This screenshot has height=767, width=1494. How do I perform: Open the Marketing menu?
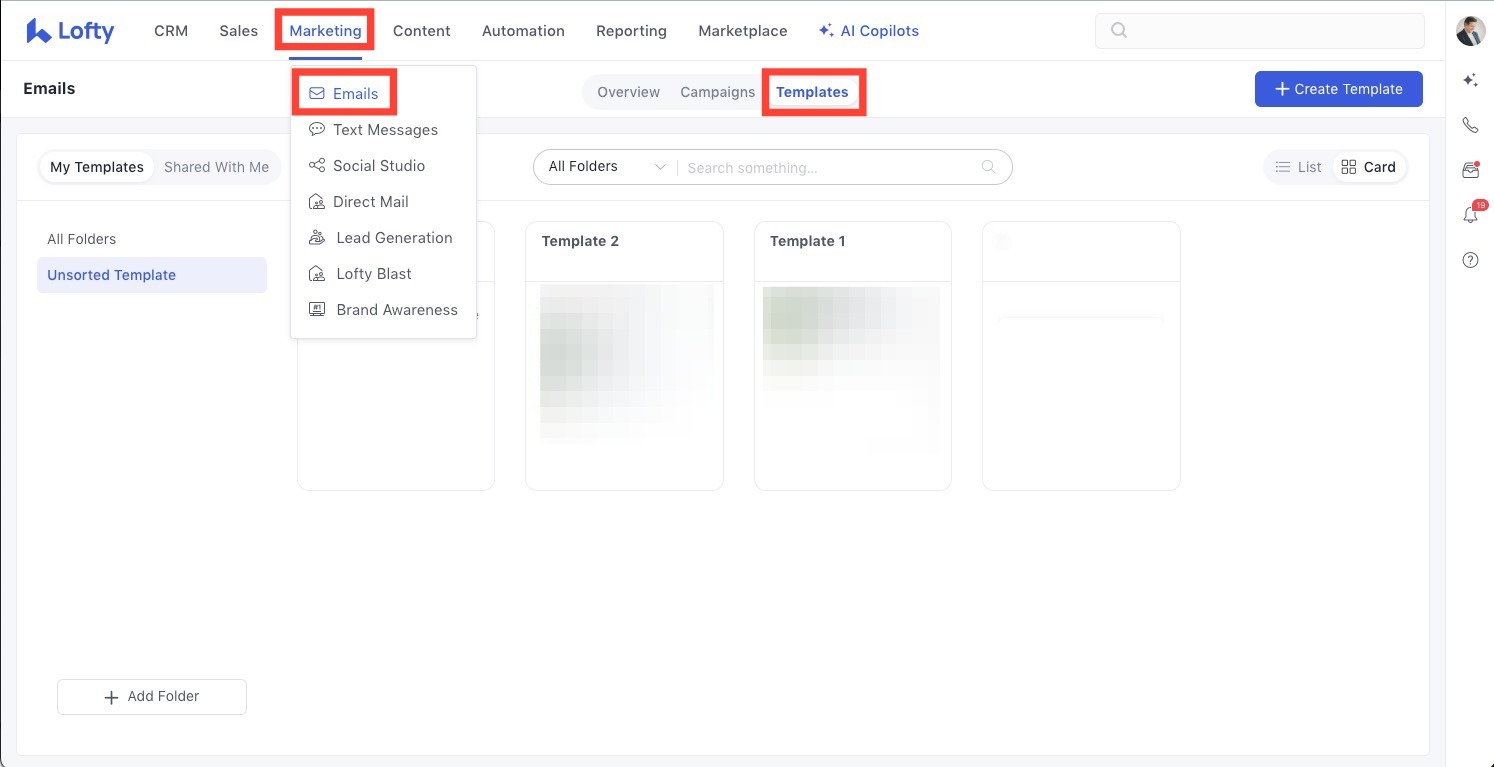pyautogui.click(x=325, y=31)
